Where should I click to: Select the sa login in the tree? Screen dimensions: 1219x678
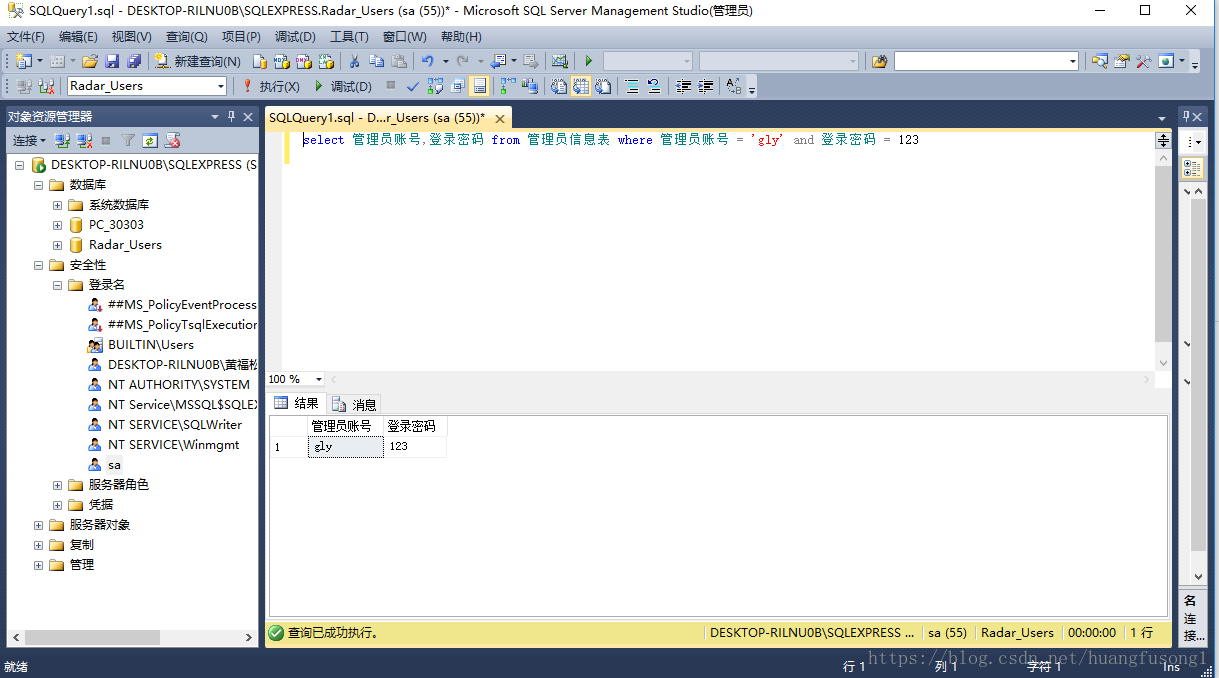(114, 465)
